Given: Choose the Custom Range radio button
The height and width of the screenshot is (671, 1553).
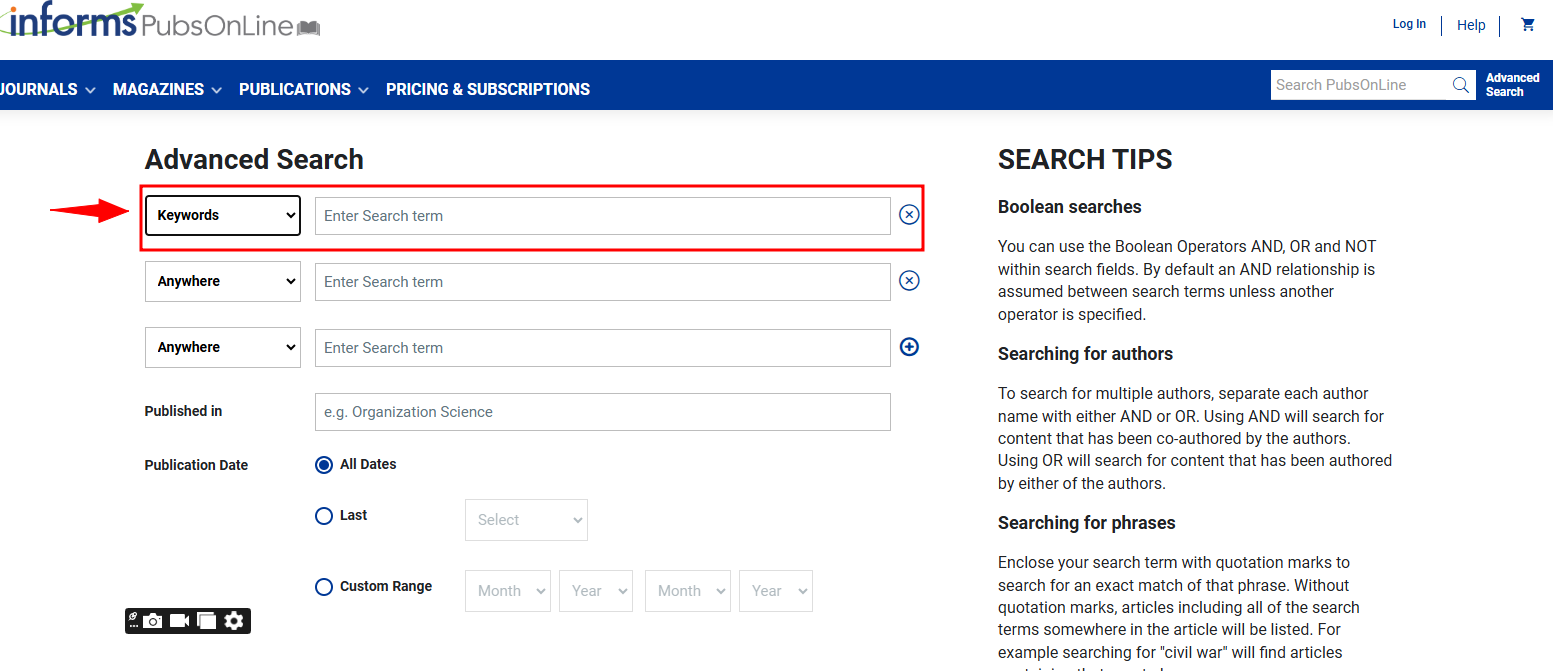Looking at the screenshot, I should point(324,587).
